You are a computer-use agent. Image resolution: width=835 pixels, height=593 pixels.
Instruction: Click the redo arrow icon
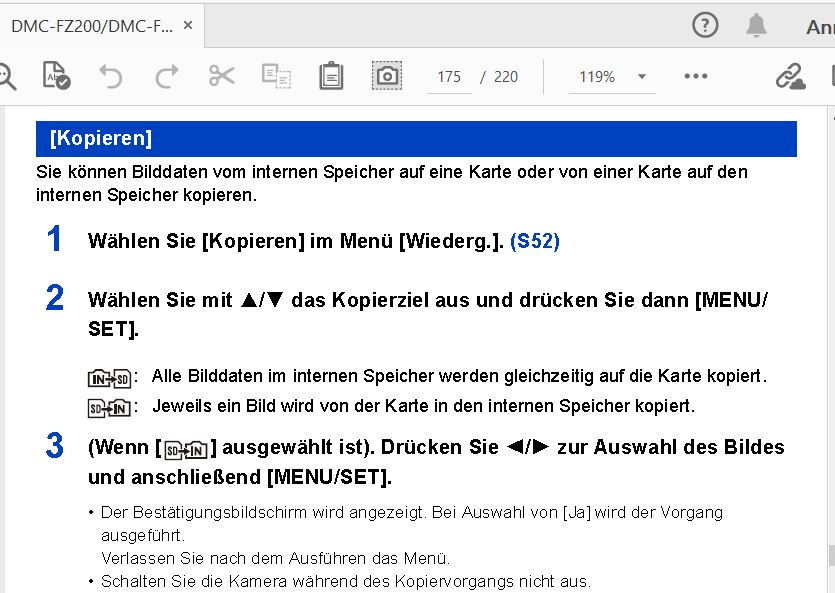tap(166, 76)
